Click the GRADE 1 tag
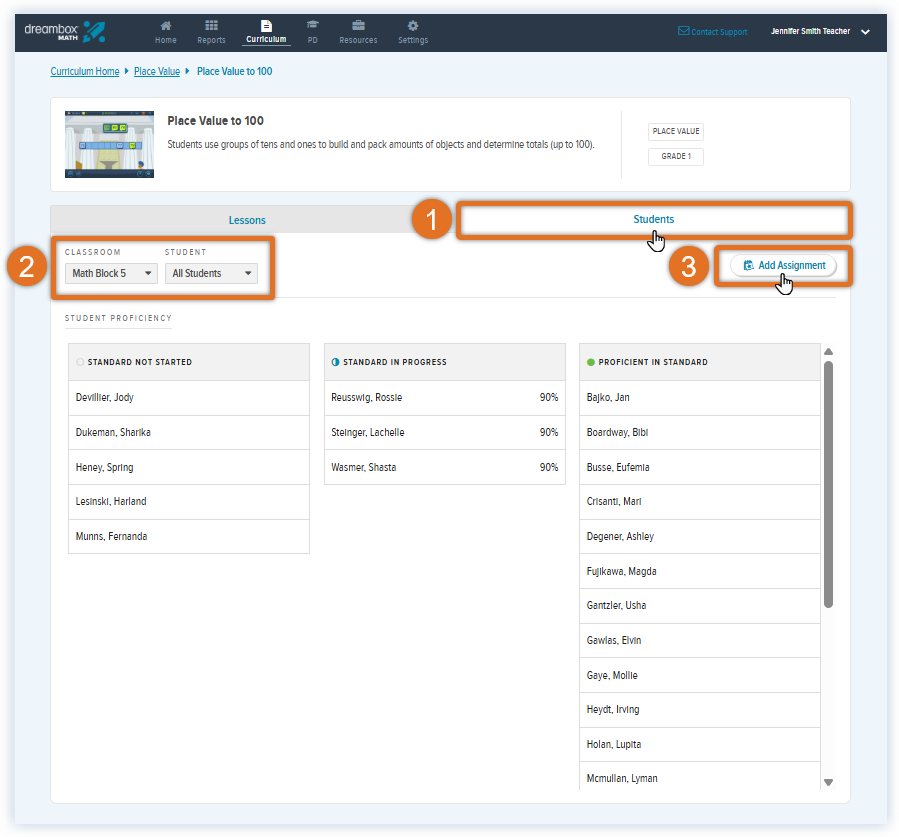Viewport: 899px width, 837px height. point(676,157)
